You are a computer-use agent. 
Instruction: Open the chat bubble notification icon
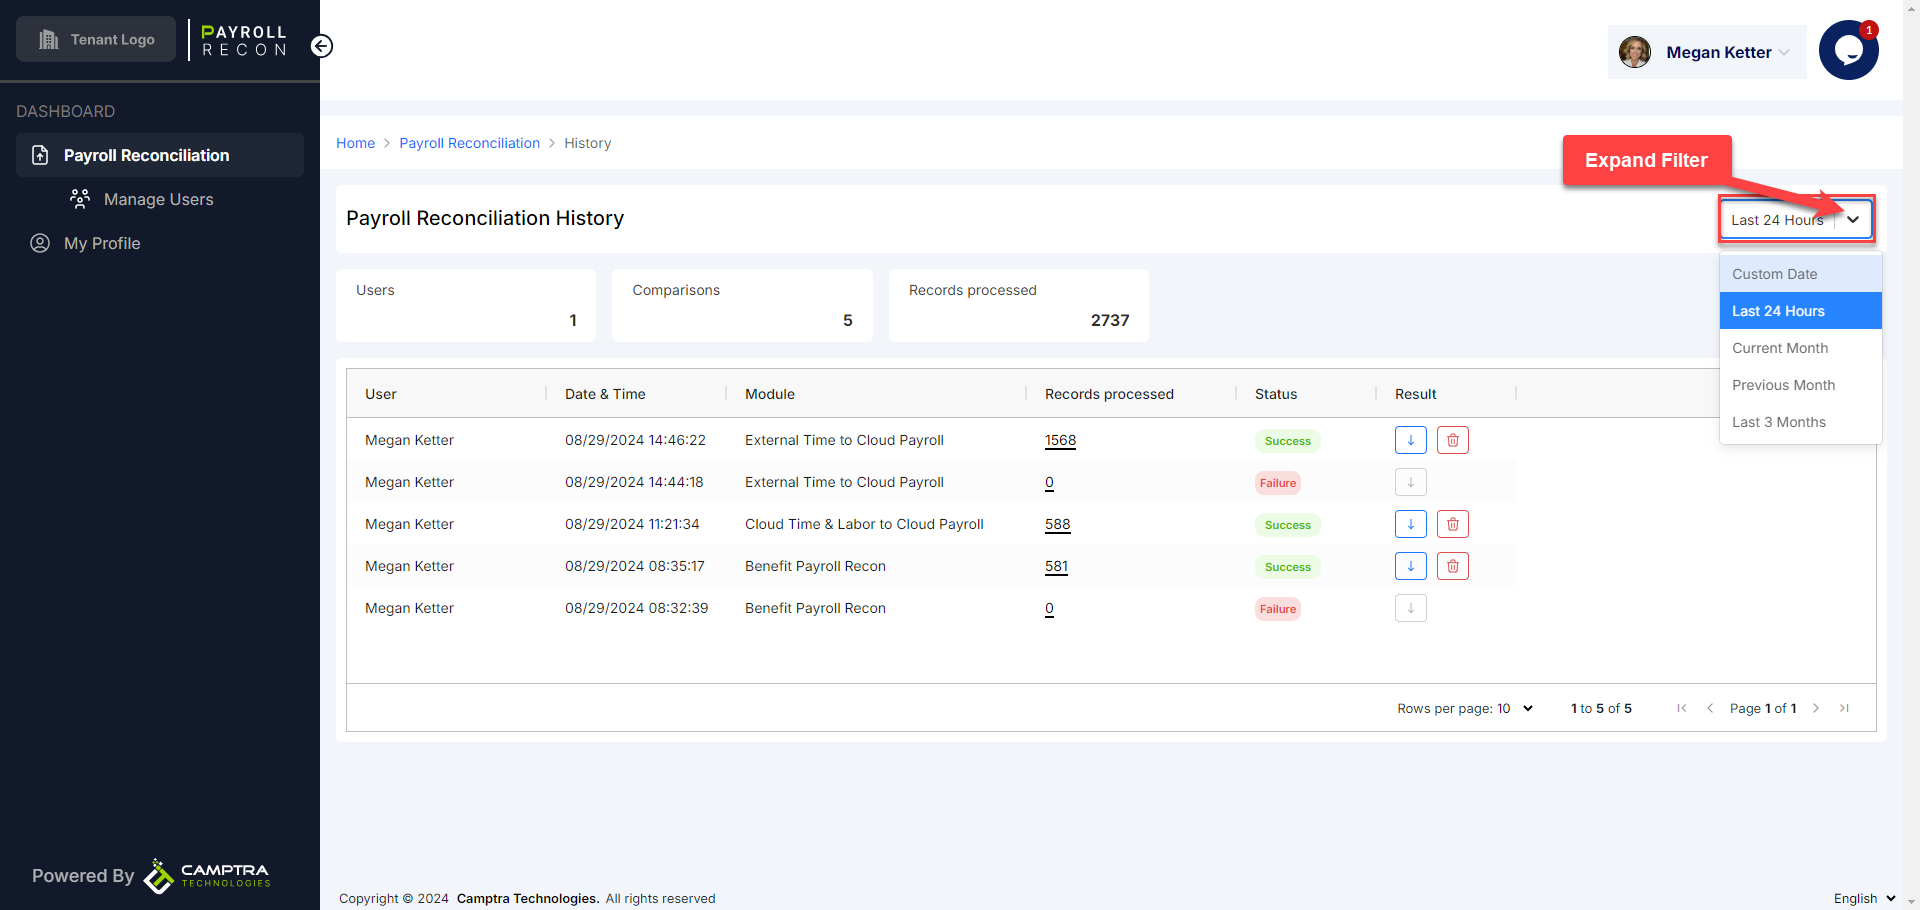pyautogui.click(x=1848, y=50)
